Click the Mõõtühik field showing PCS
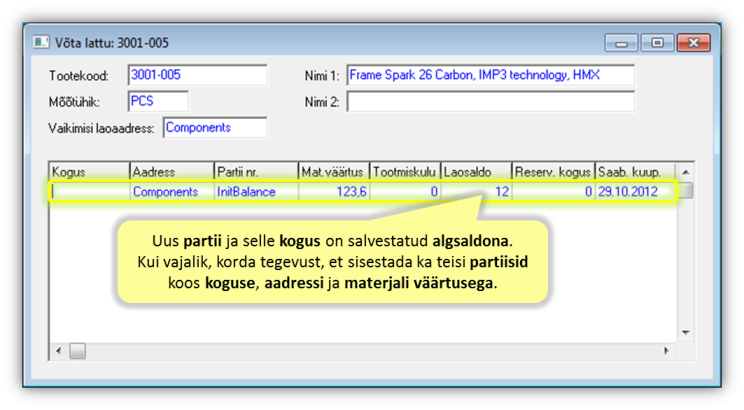 pyautogui.click(x=158, y=102)
